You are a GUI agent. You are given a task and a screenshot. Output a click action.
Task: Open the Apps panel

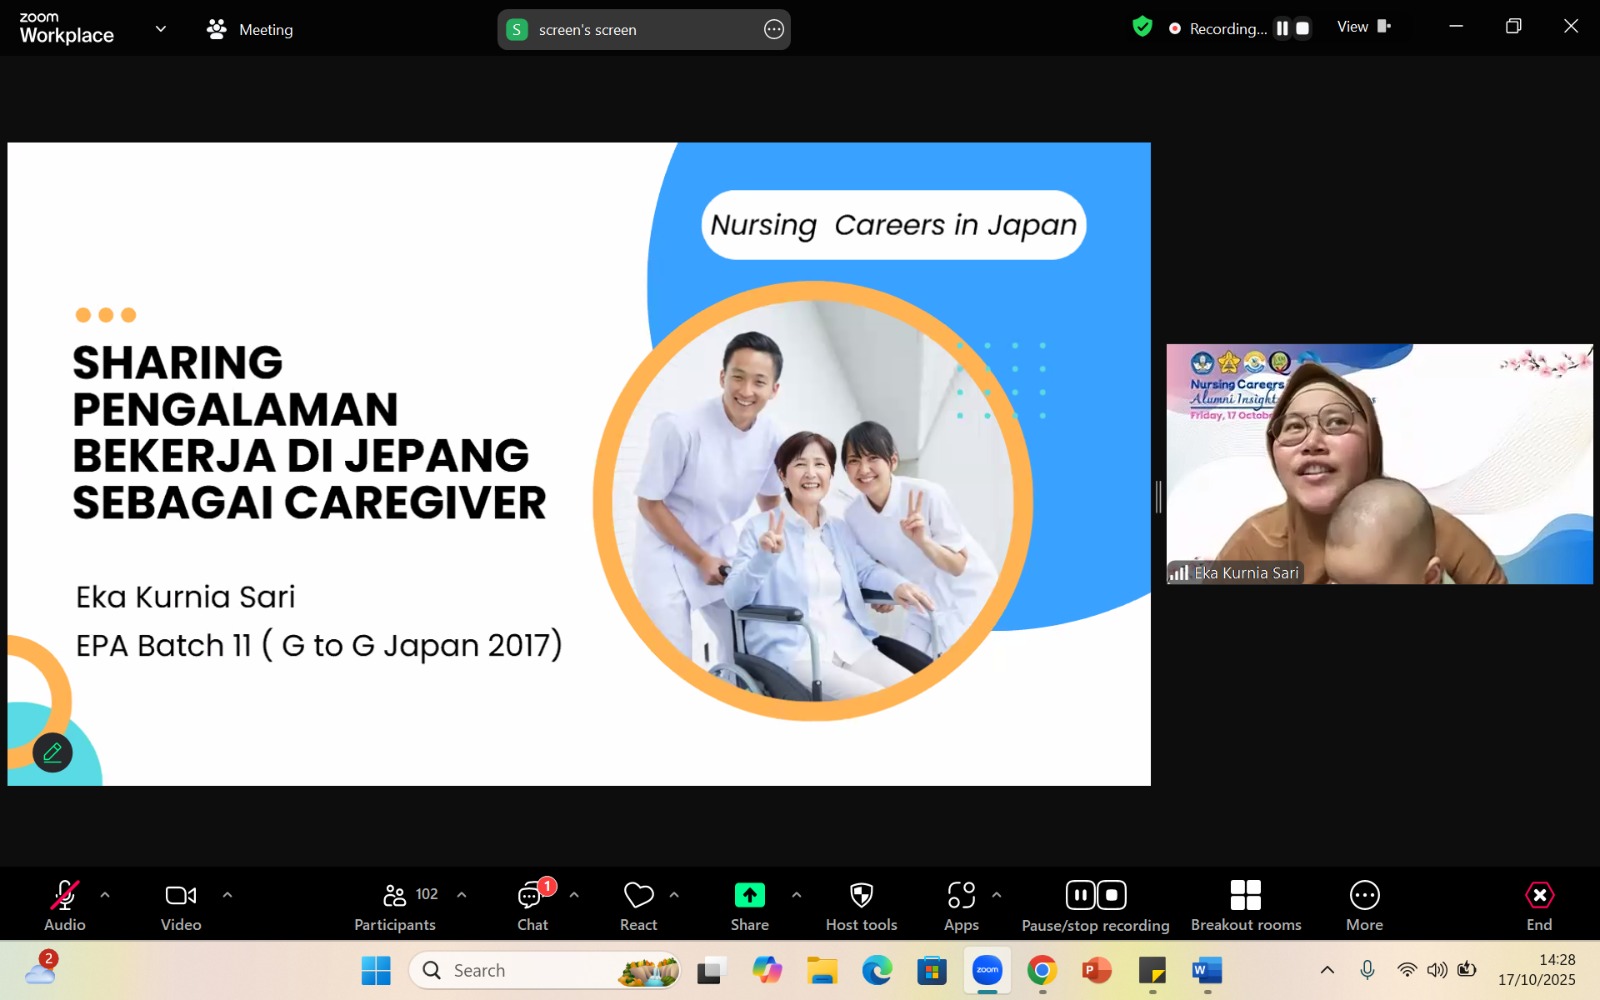click(960, 903)
